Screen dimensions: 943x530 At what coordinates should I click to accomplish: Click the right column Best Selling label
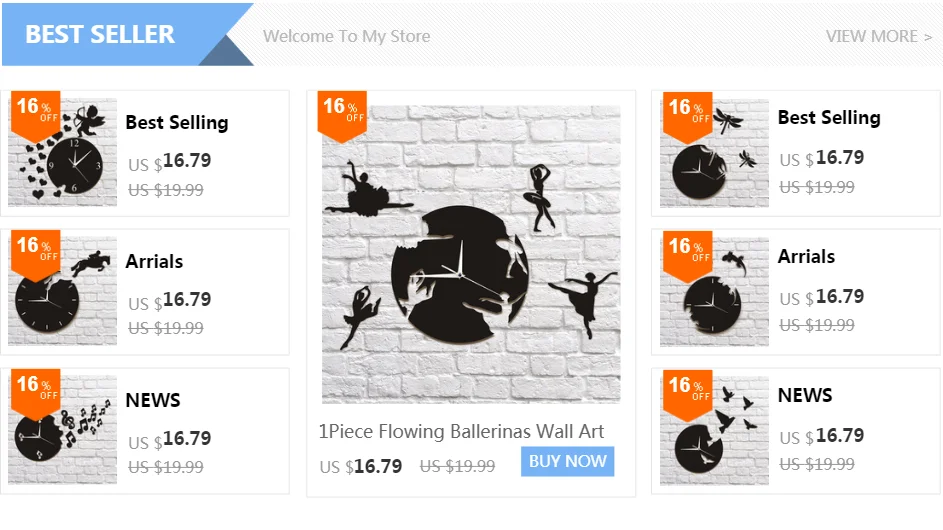point(829,118)
